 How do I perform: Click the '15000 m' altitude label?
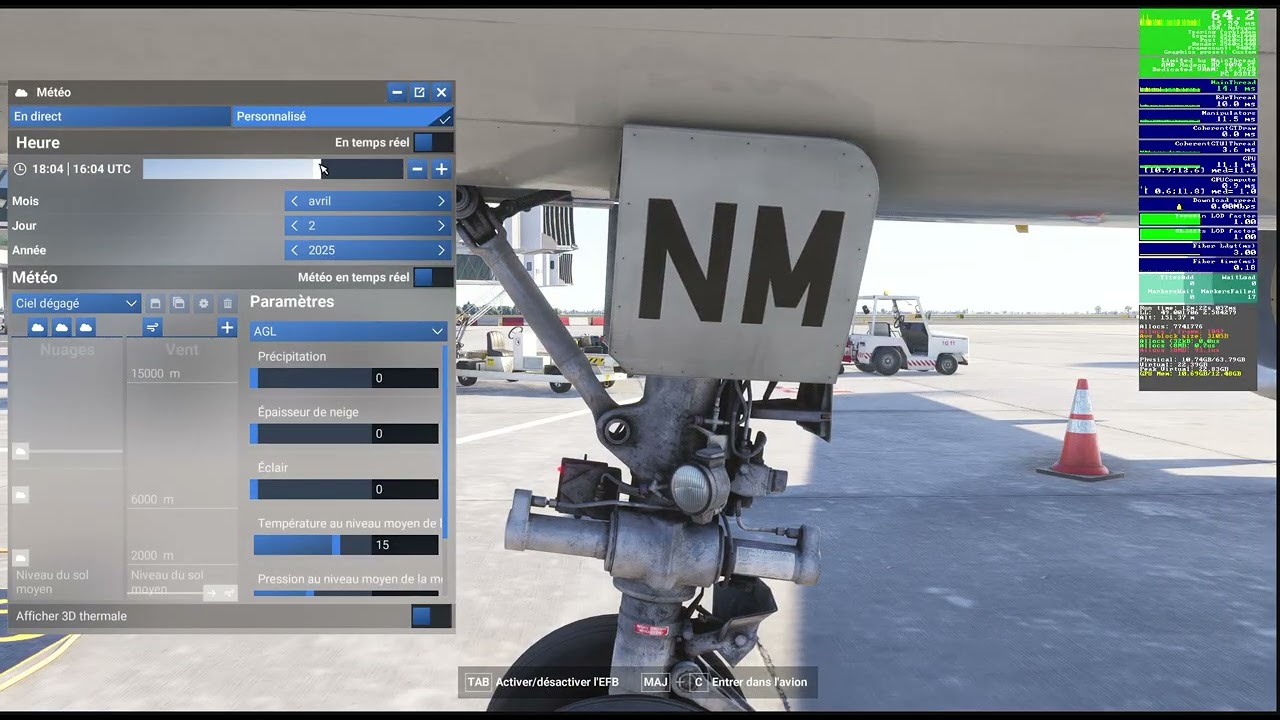pyautogui.click(x=155, y=373)
